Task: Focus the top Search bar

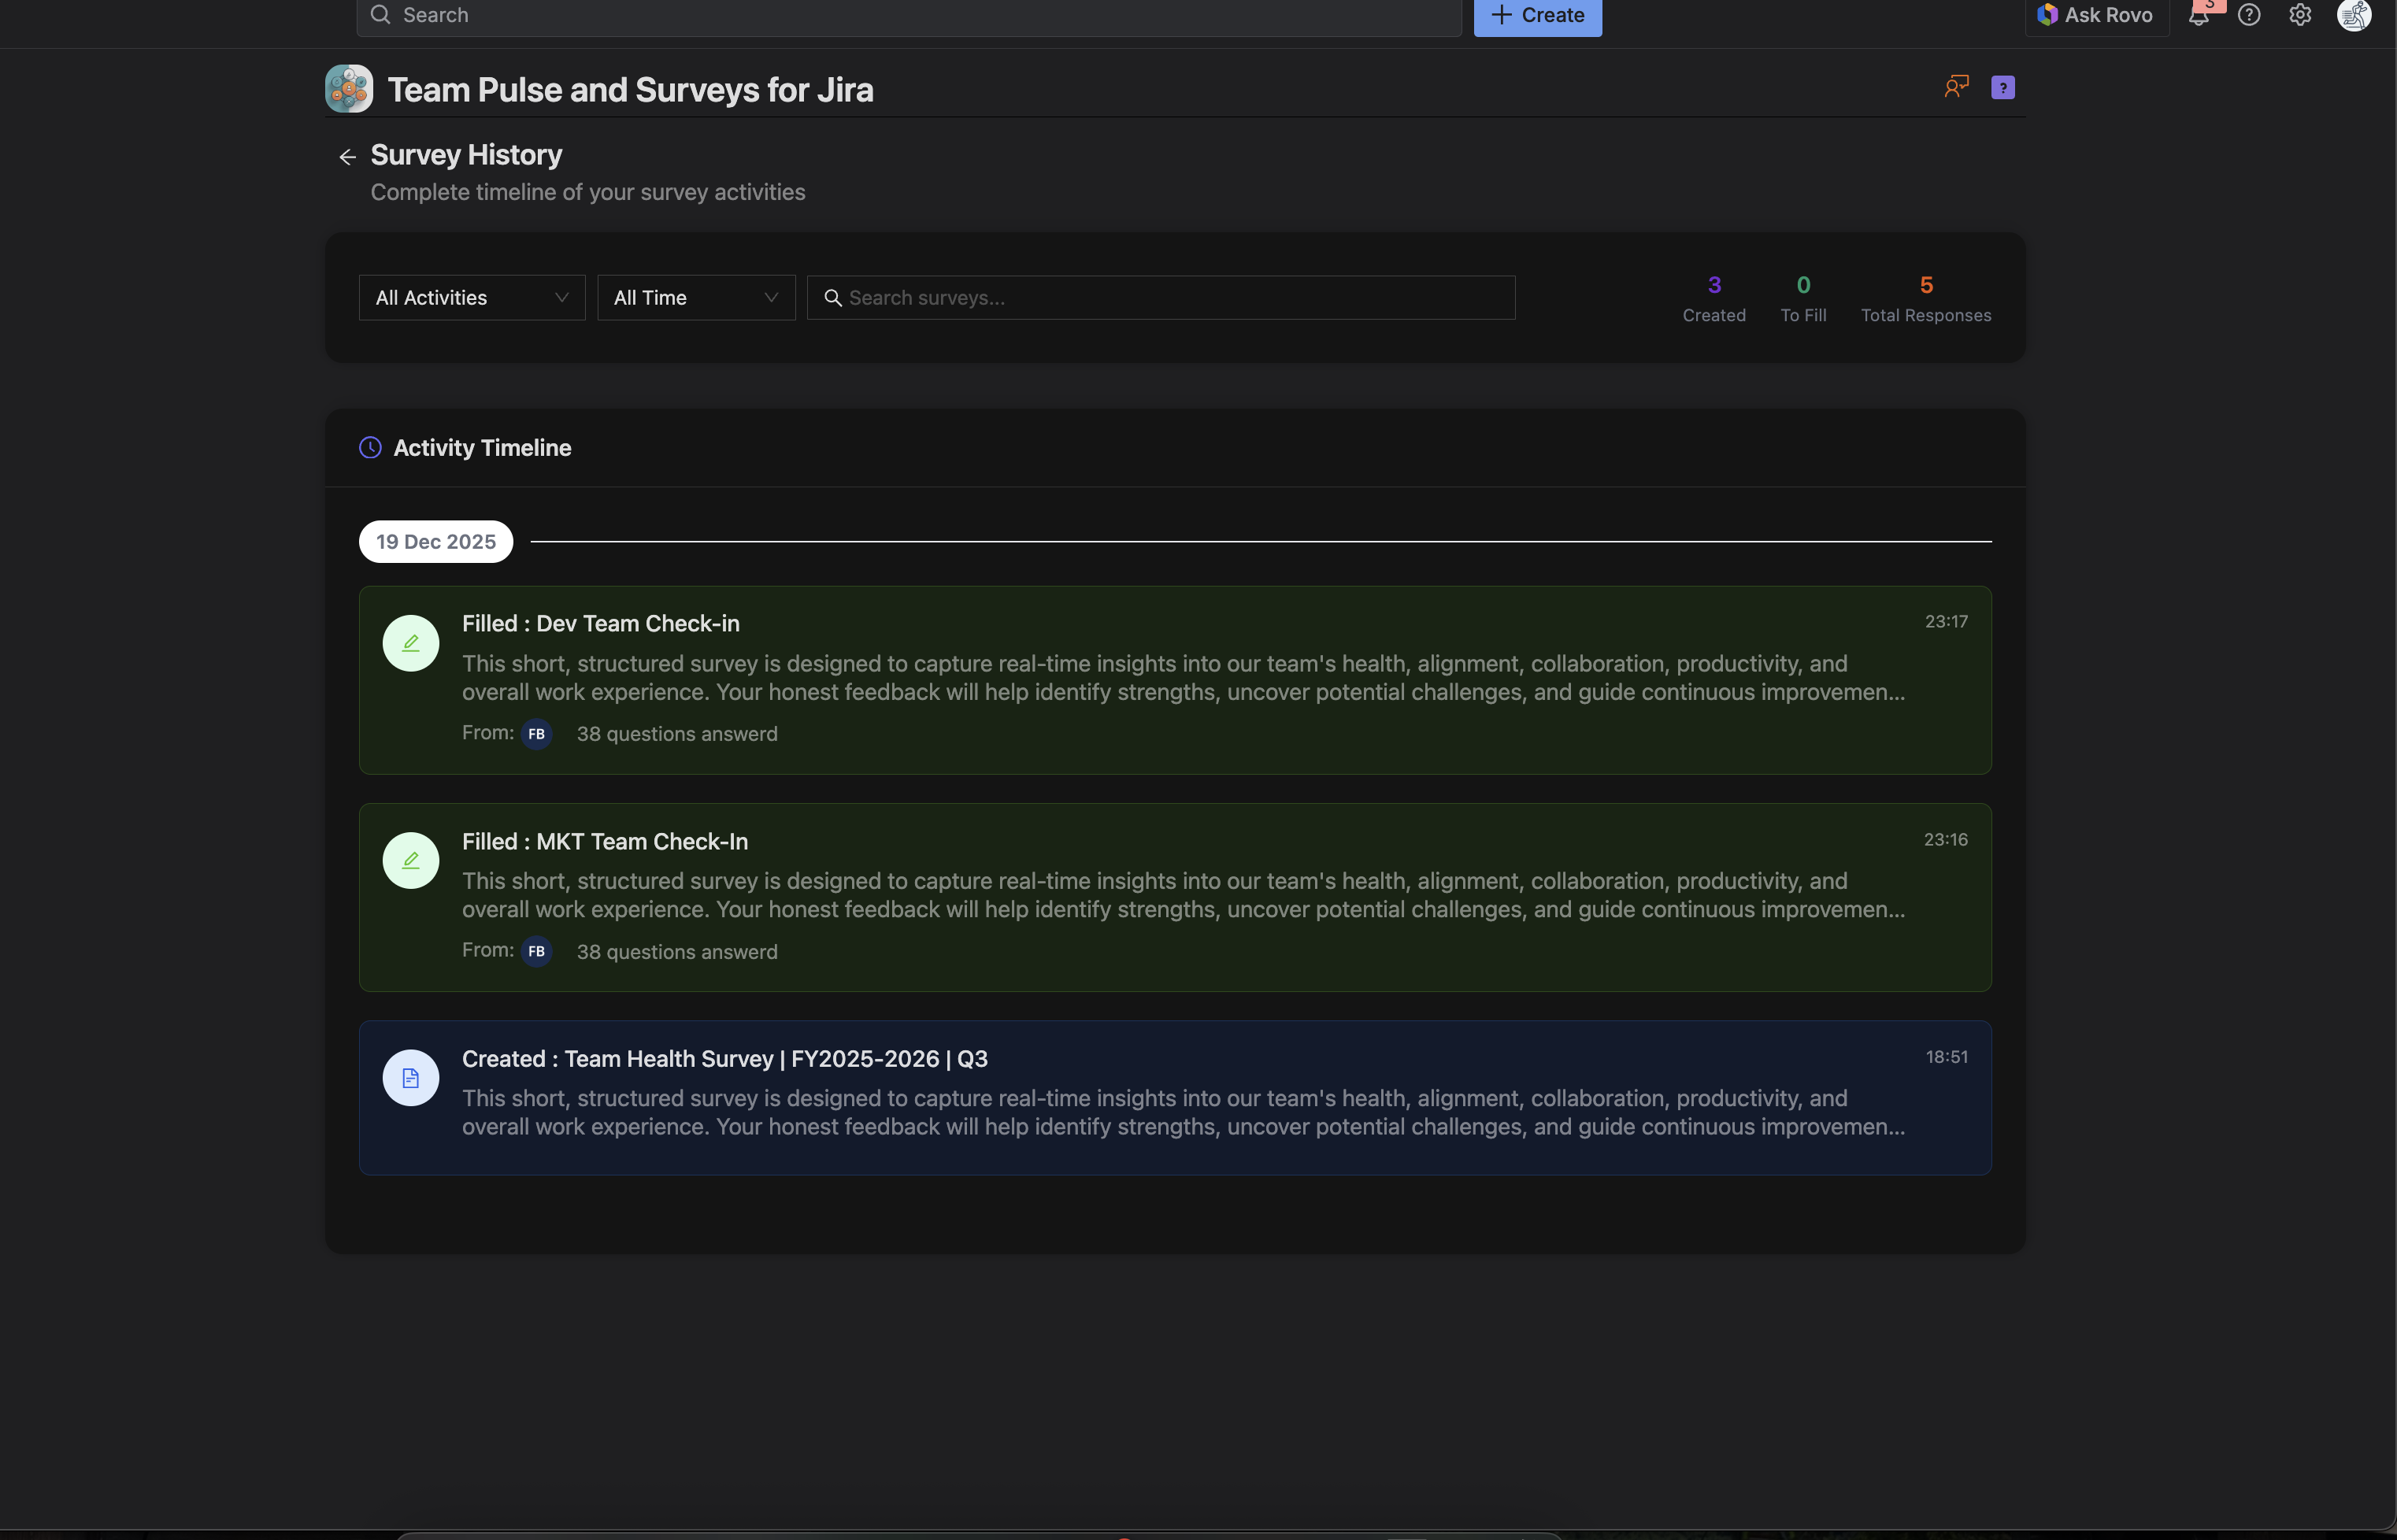Action: pos(908,15)
